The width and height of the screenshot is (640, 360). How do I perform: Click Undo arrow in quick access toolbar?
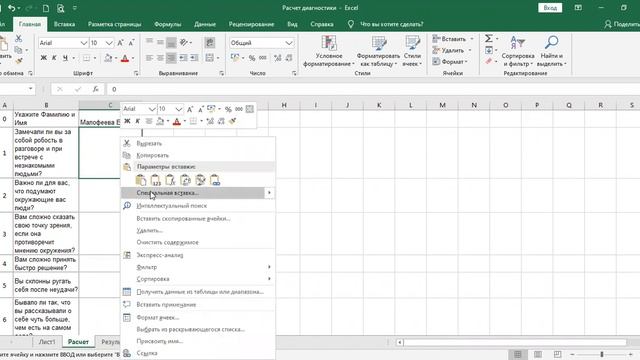point(11,8)
